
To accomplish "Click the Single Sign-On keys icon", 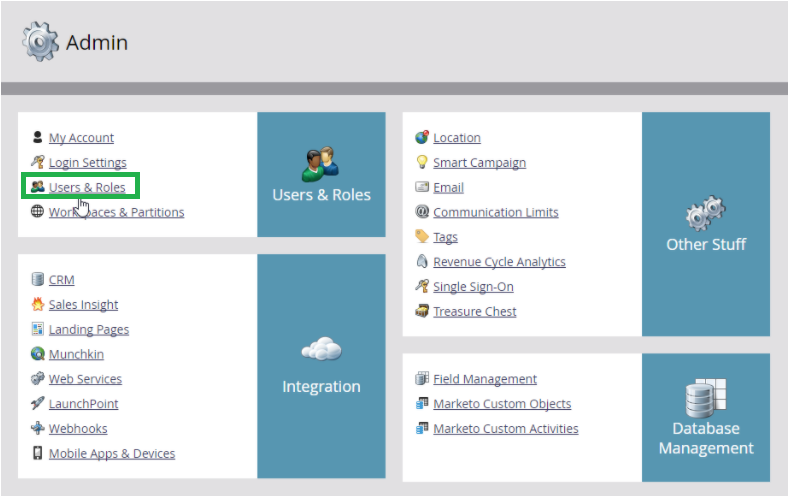I will coord(422,285).
